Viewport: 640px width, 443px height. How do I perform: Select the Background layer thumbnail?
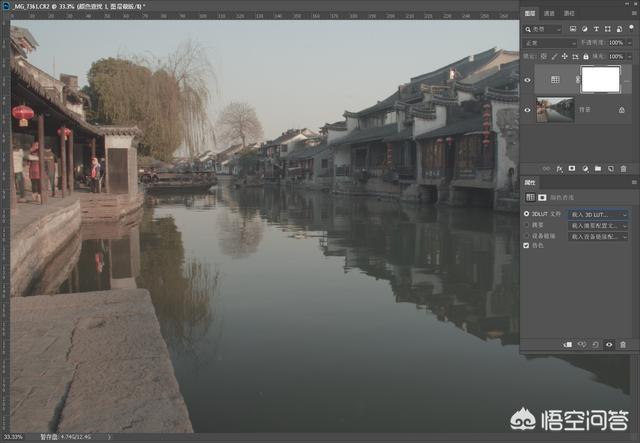(555, 110)
